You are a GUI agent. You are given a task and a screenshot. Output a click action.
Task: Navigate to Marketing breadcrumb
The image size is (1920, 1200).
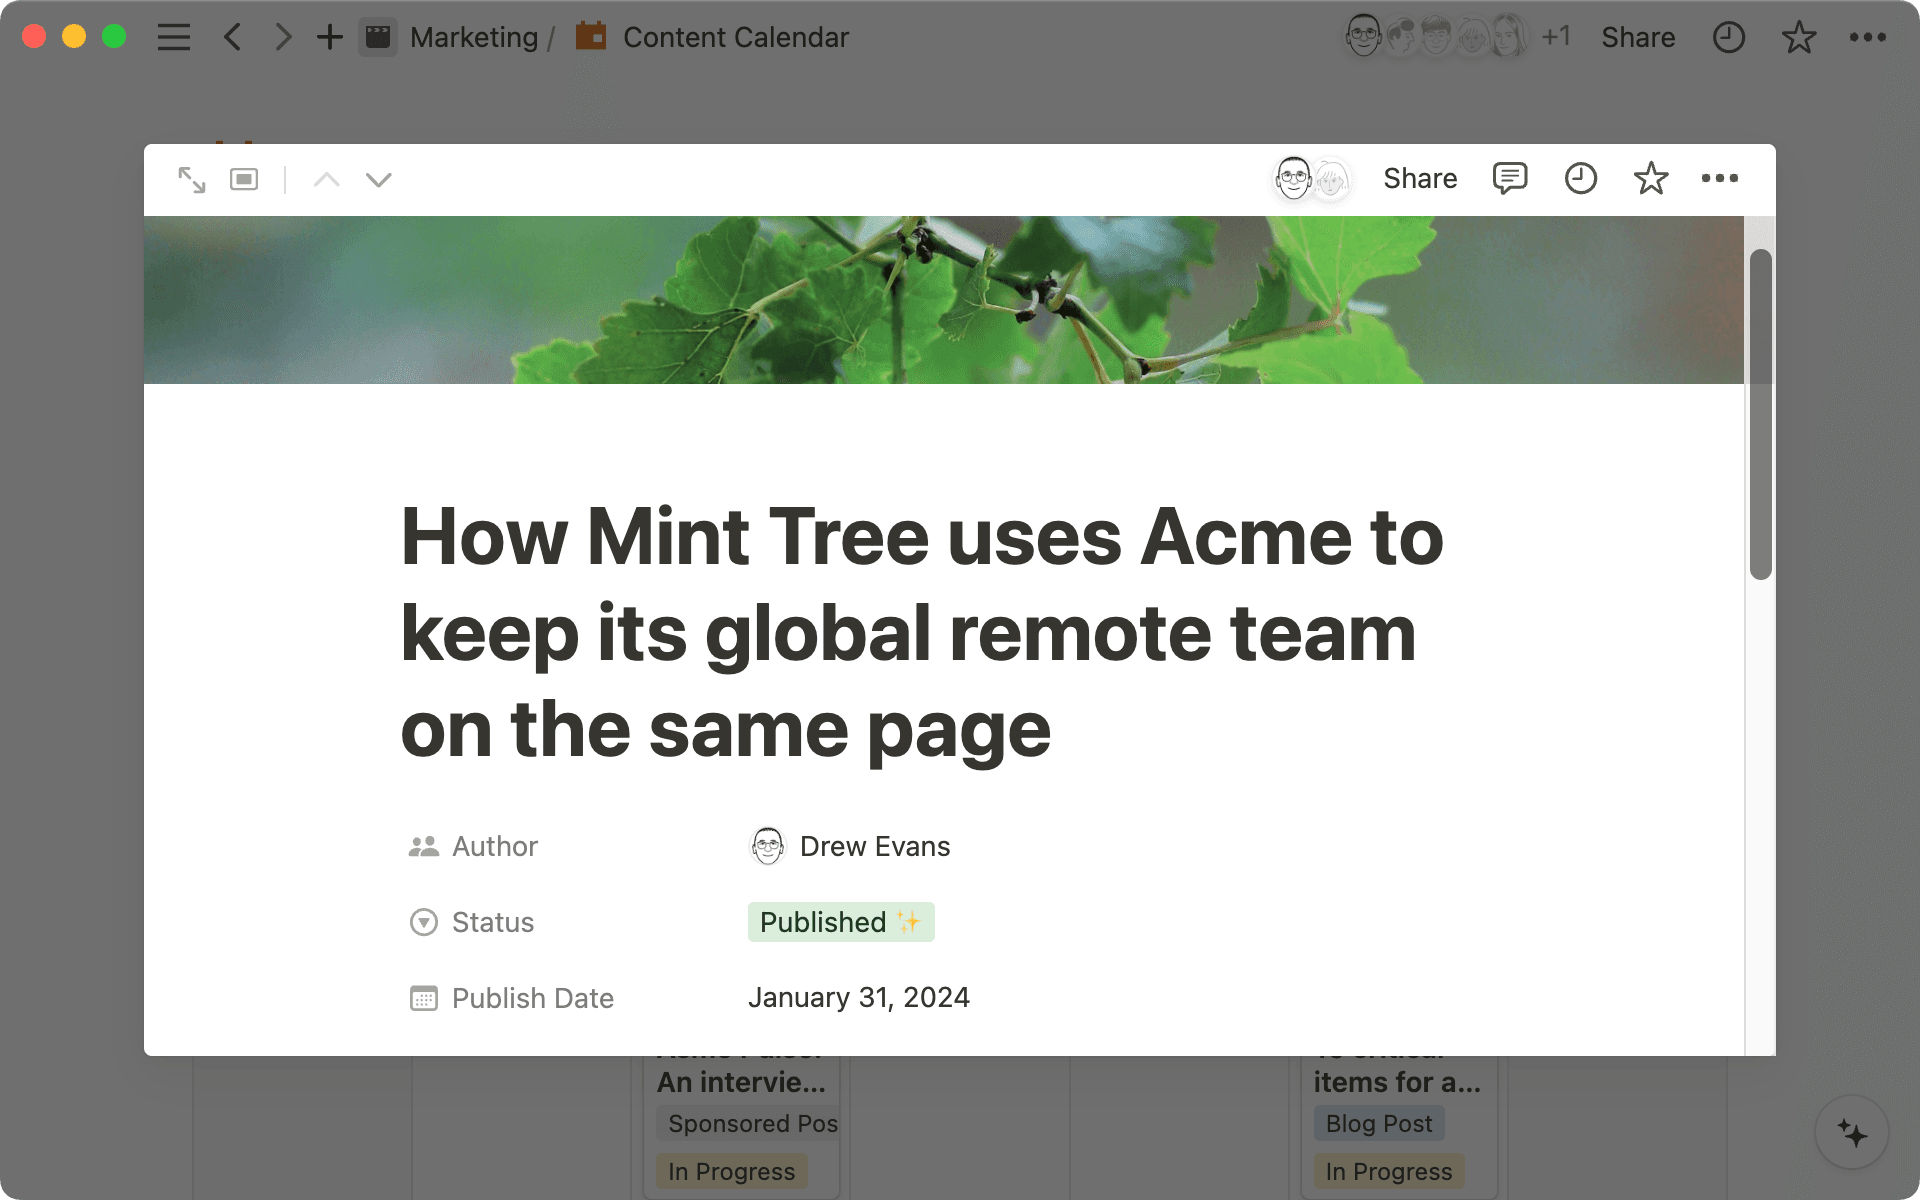click(x=473, y=38)
